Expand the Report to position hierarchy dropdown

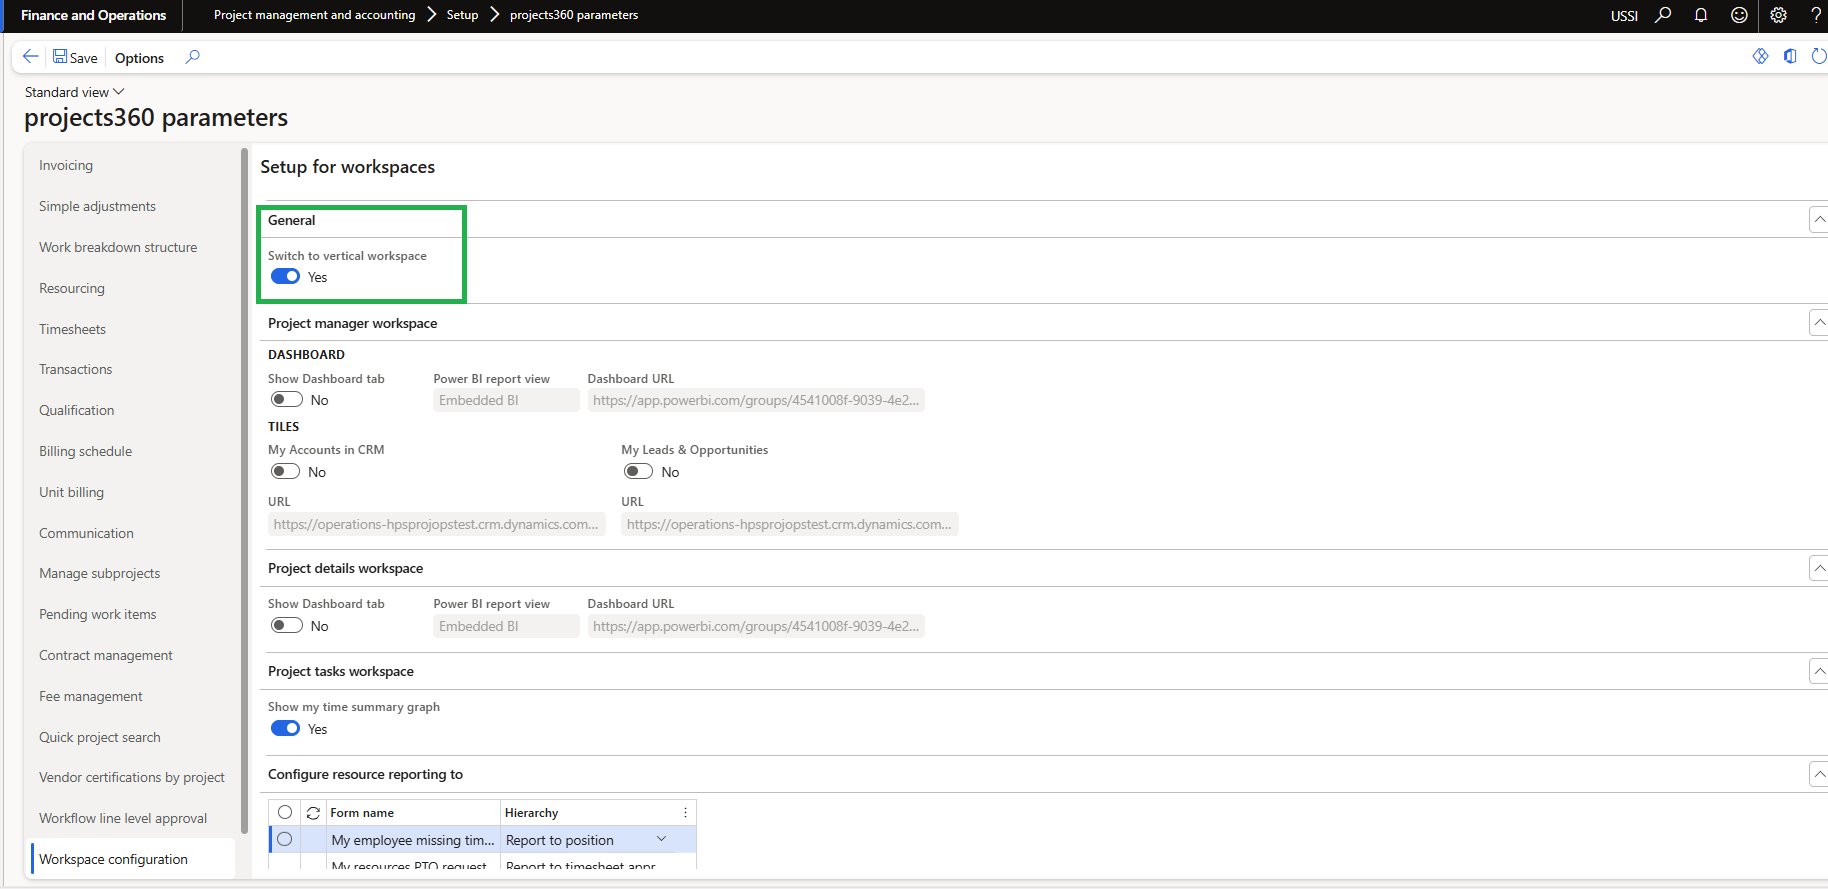tap(661, 840)
